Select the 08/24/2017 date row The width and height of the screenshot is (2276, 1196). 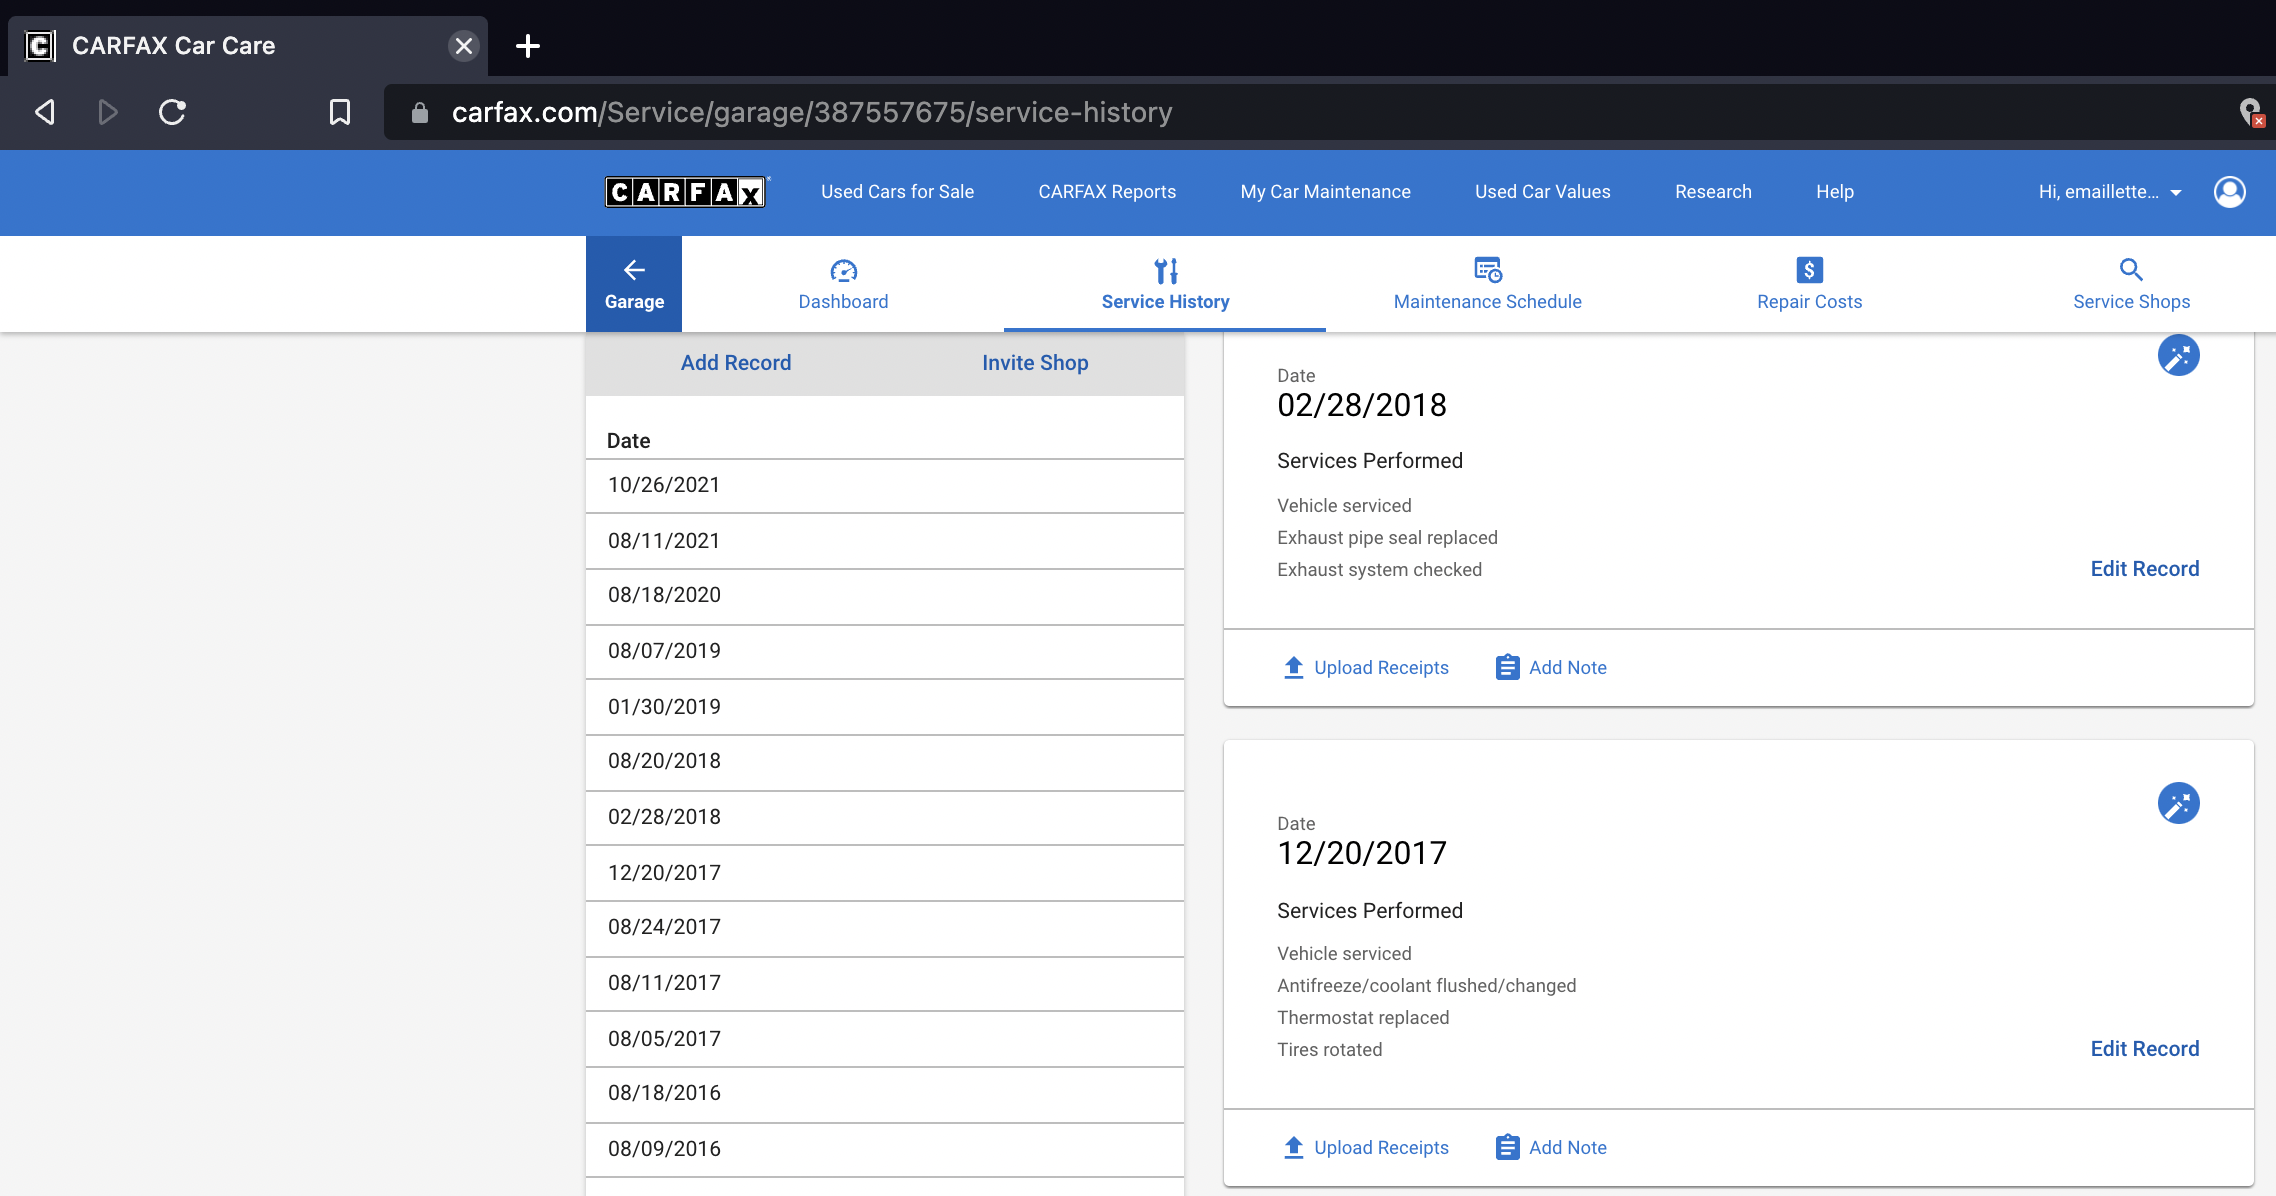pos(885,928)
